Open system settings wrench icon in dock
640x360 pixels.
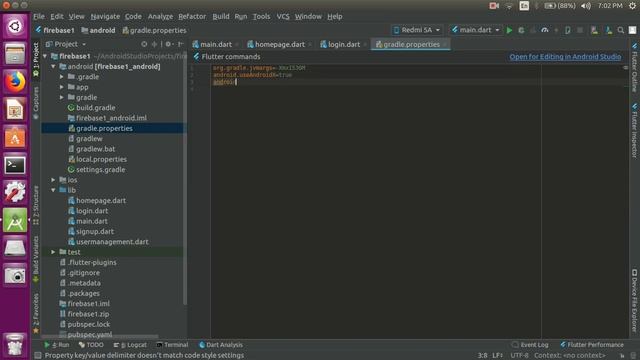click(15, 192)
